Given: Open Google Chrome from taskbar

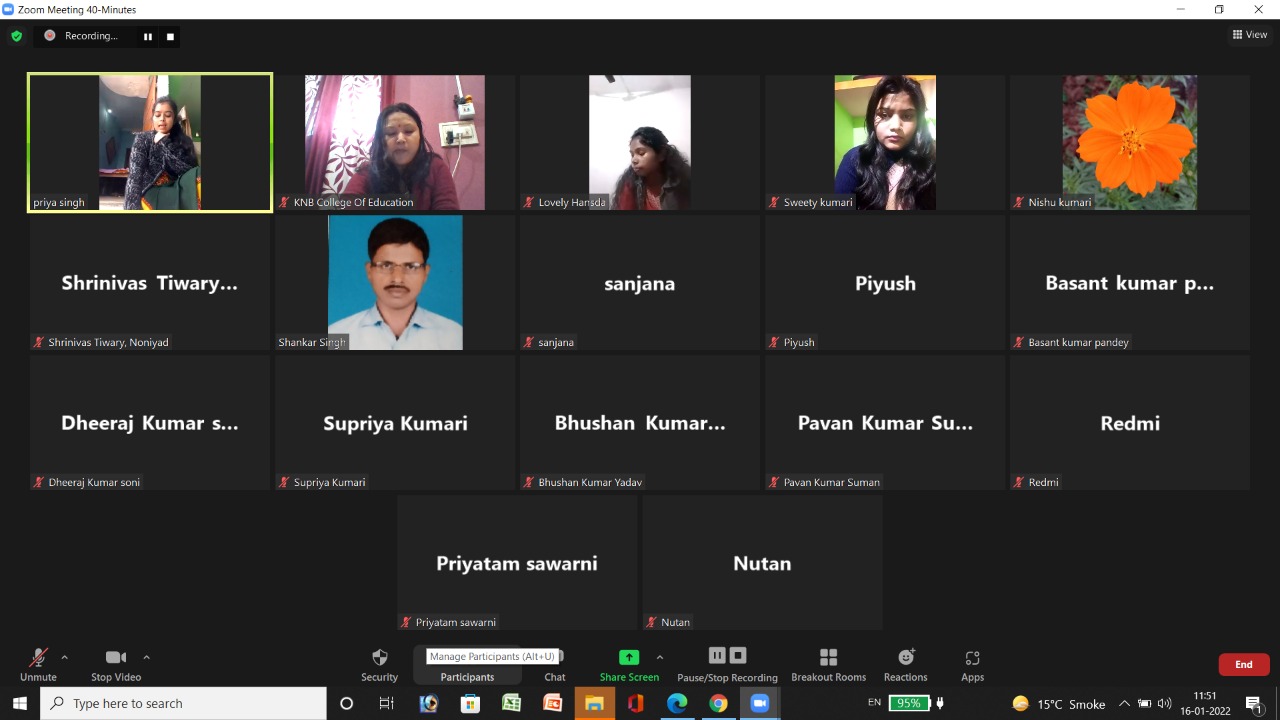Looking at the screenshot, I should click(718, 703).
